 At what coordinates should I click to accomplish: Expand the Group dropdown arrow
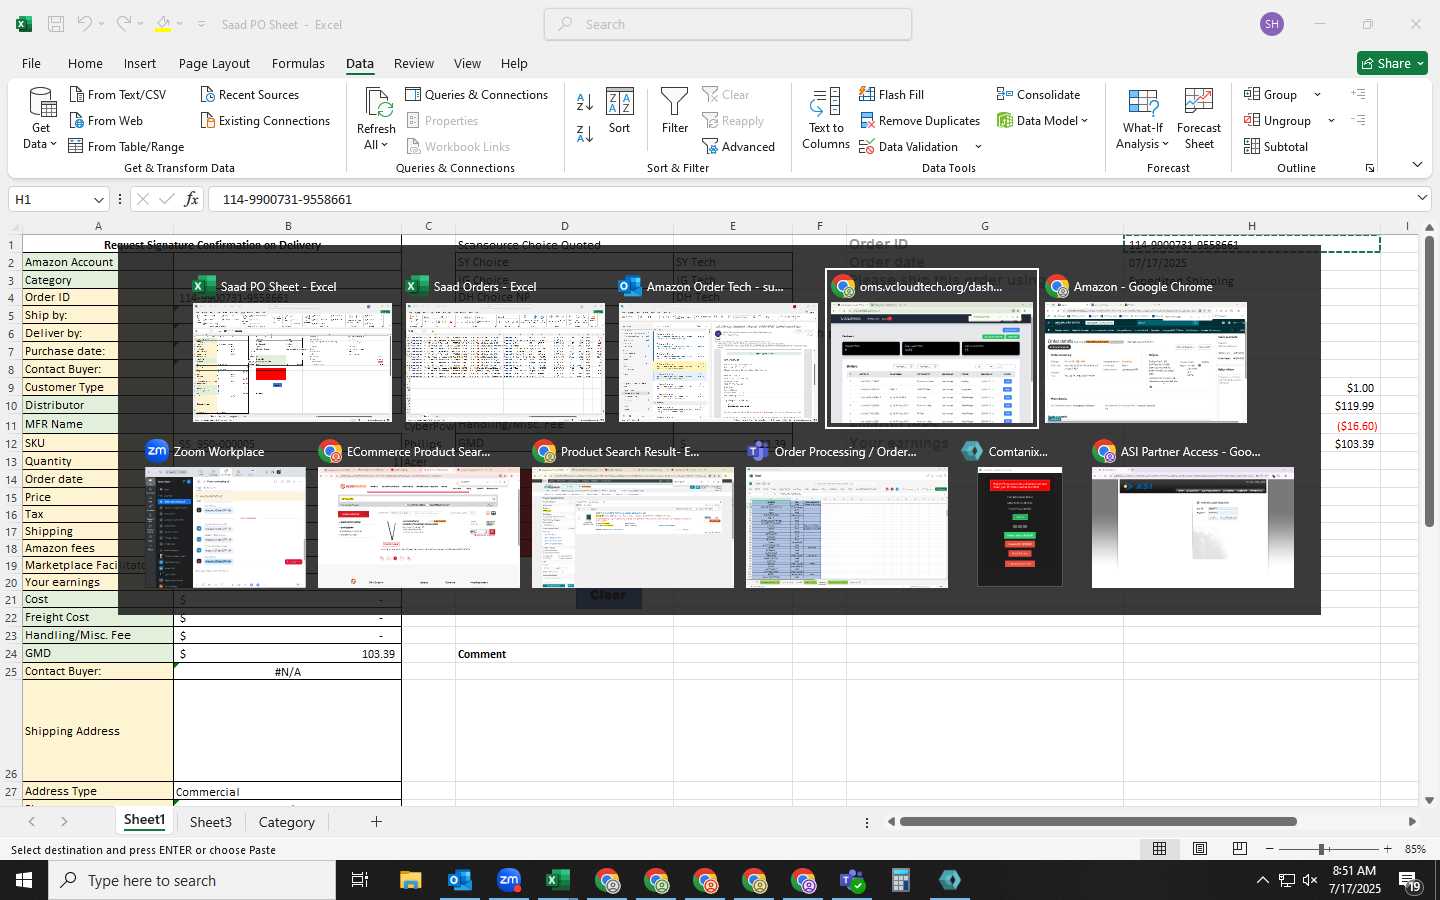click(x=1317, y=95)
